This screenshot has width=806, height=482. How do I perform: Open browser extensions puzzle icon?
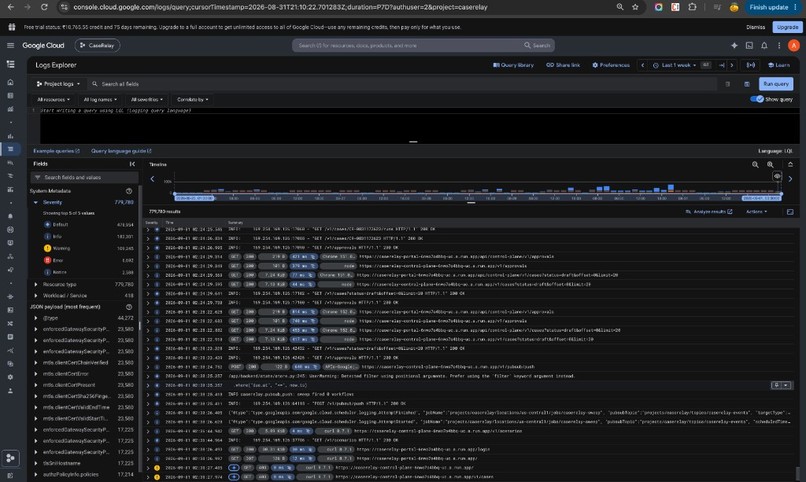tap(692, 7)
